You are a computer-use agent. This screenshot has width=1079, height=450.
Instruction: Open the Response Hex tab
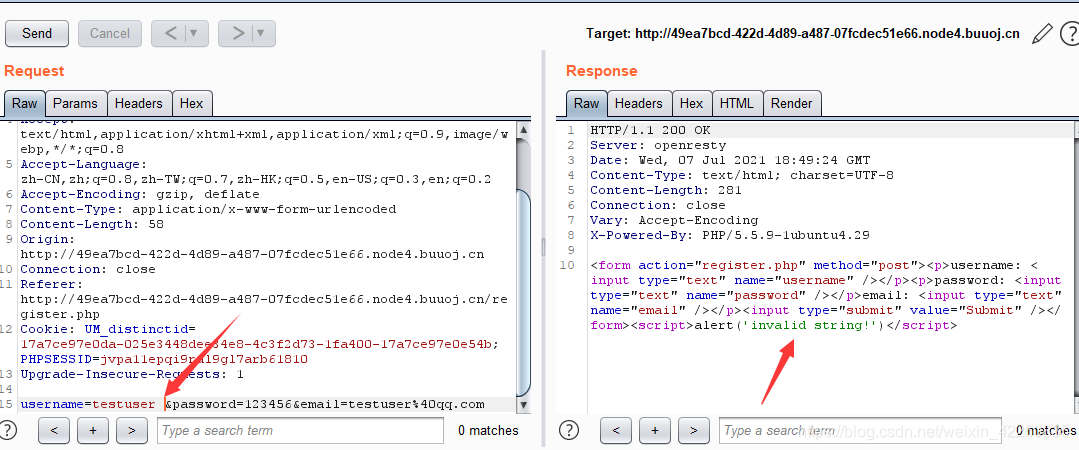[691, 103]
